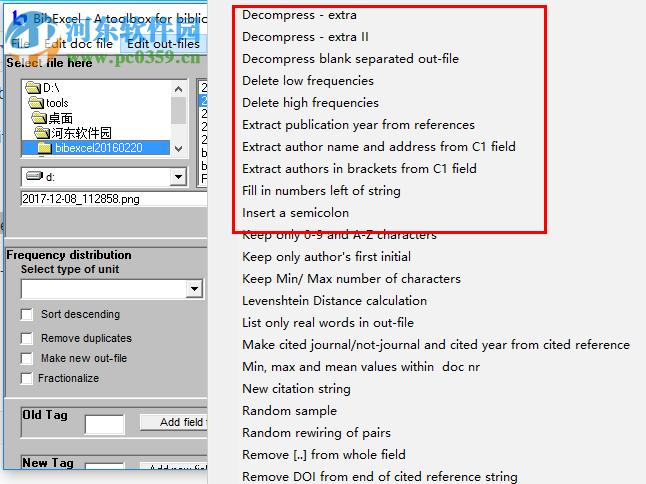
Task: Click the BibExcel title bar app icon
Action: coord(20,17)
